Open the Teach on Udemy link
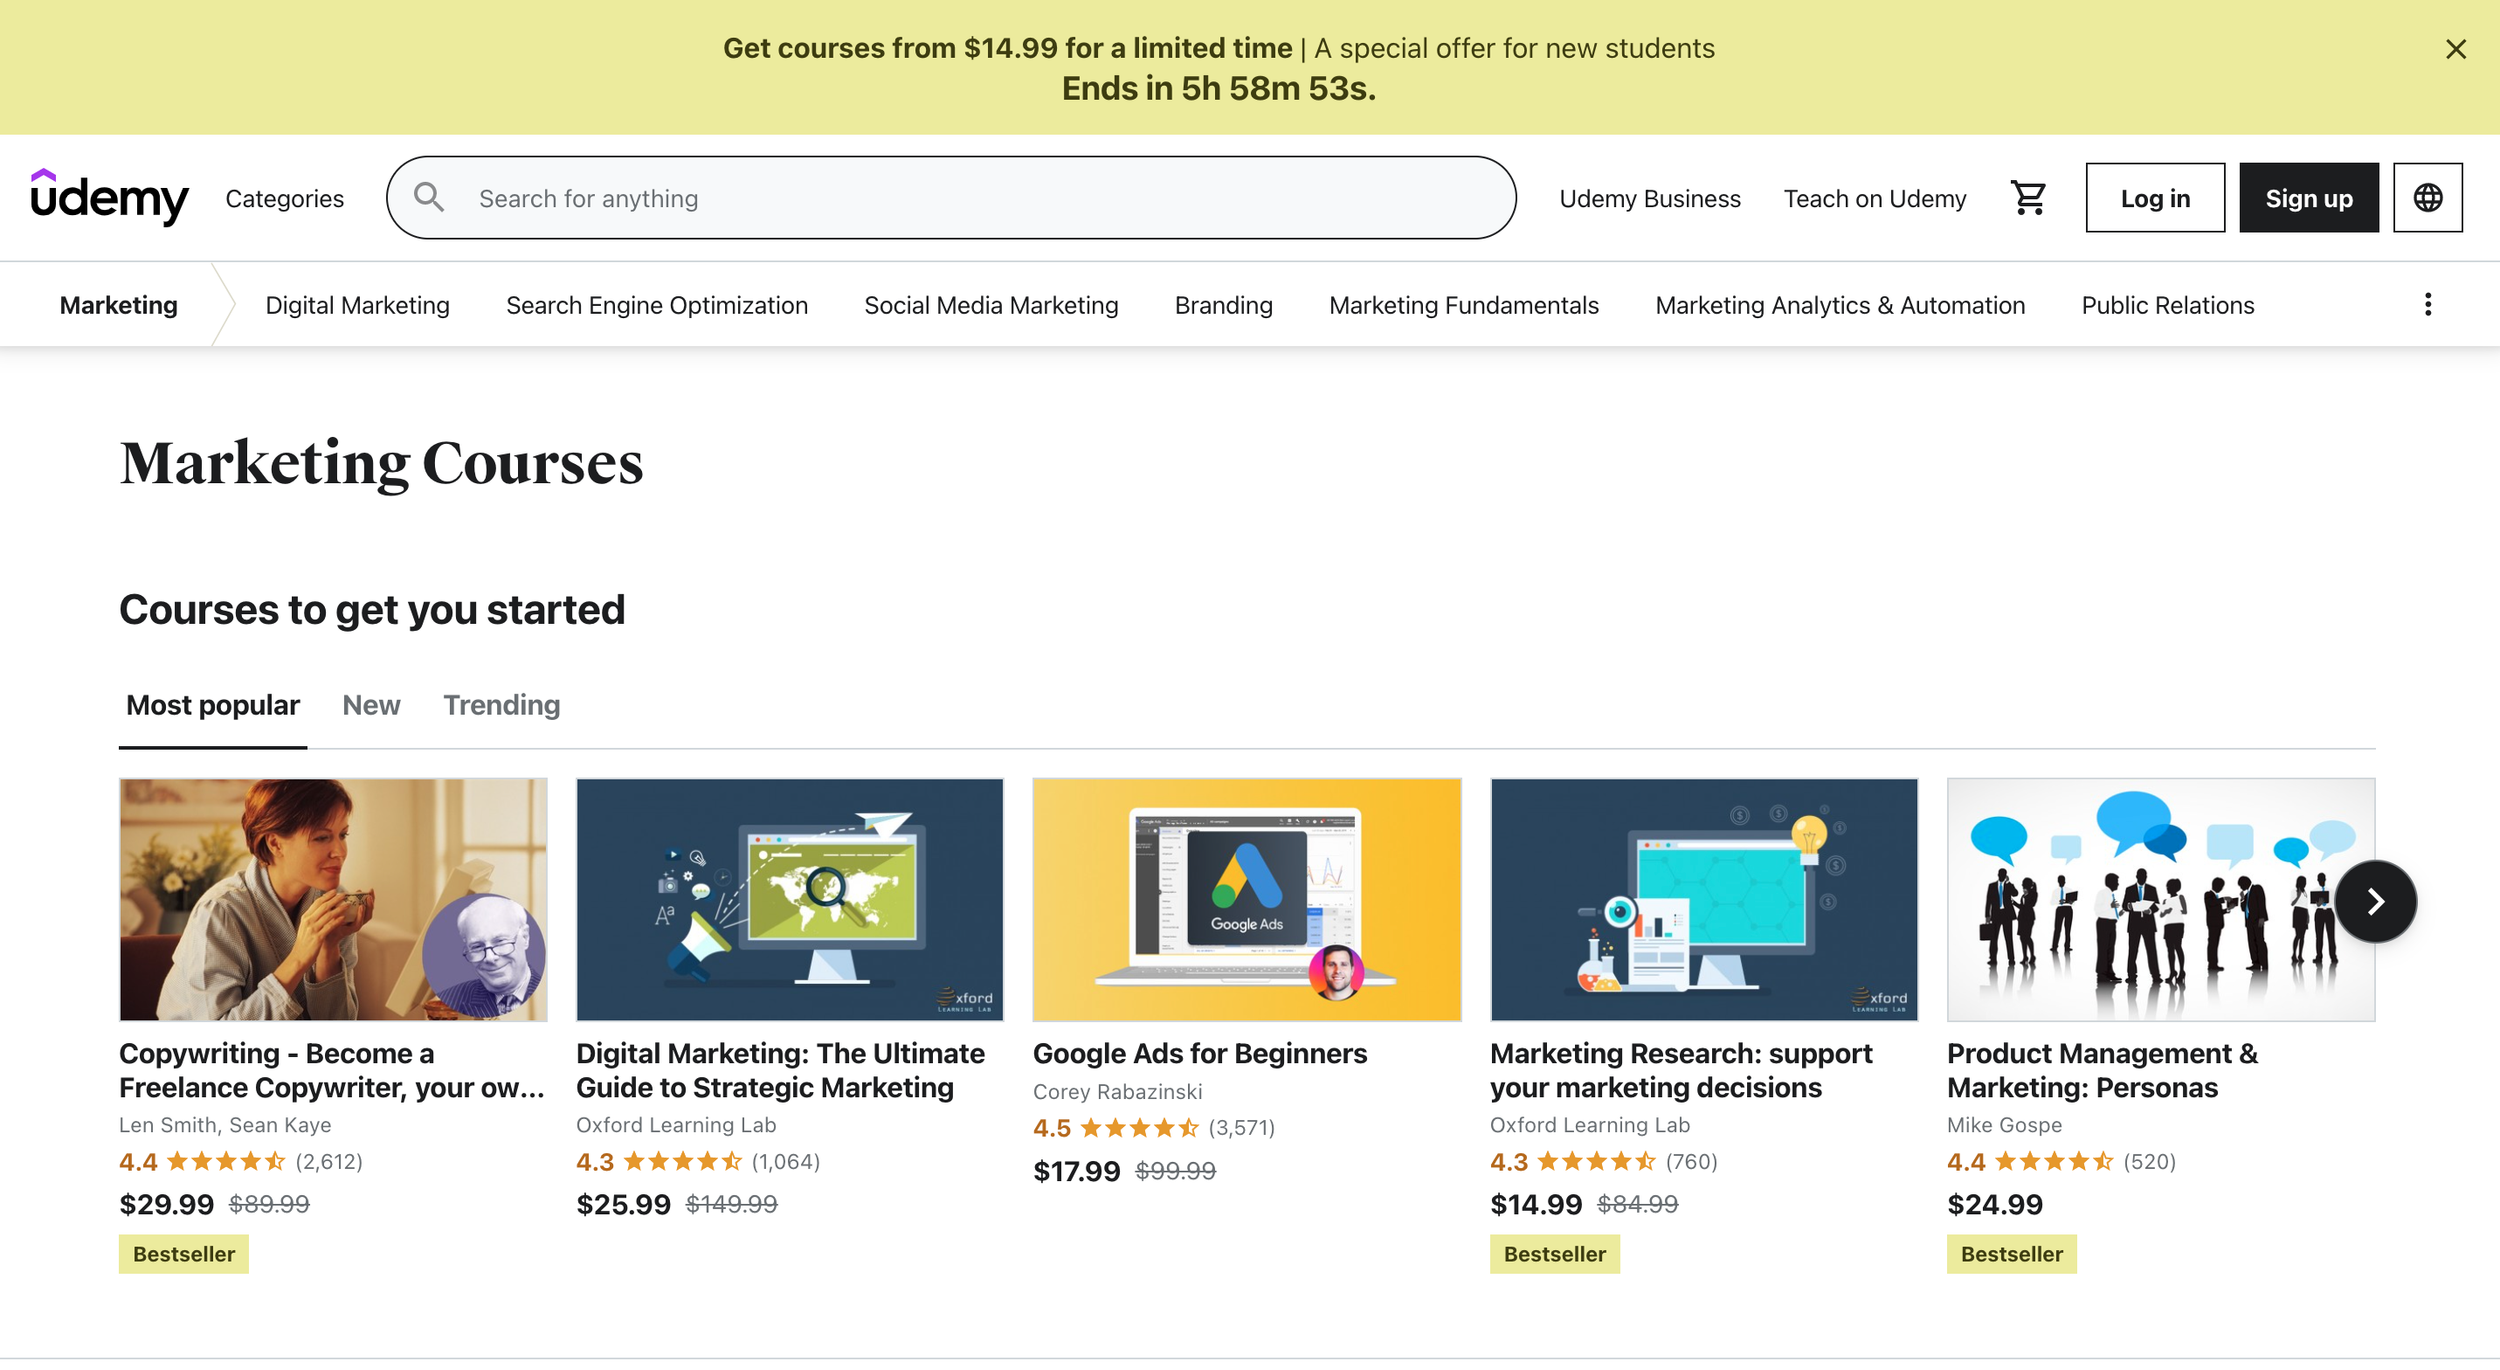Image resolution: width=2500 pixels, height=1370 pixels. point(1874,199)
